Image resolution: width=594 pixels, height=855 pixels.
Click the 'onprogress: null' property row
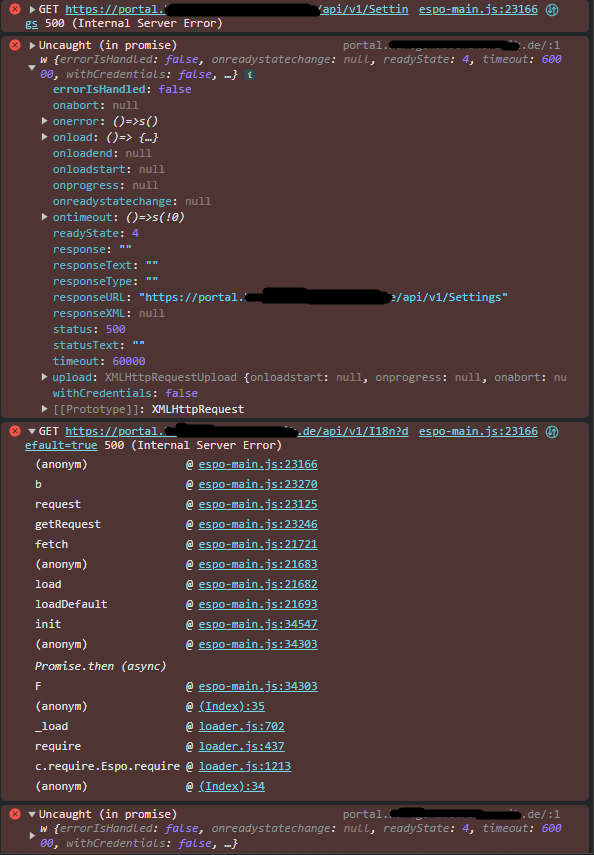(105, 185)
